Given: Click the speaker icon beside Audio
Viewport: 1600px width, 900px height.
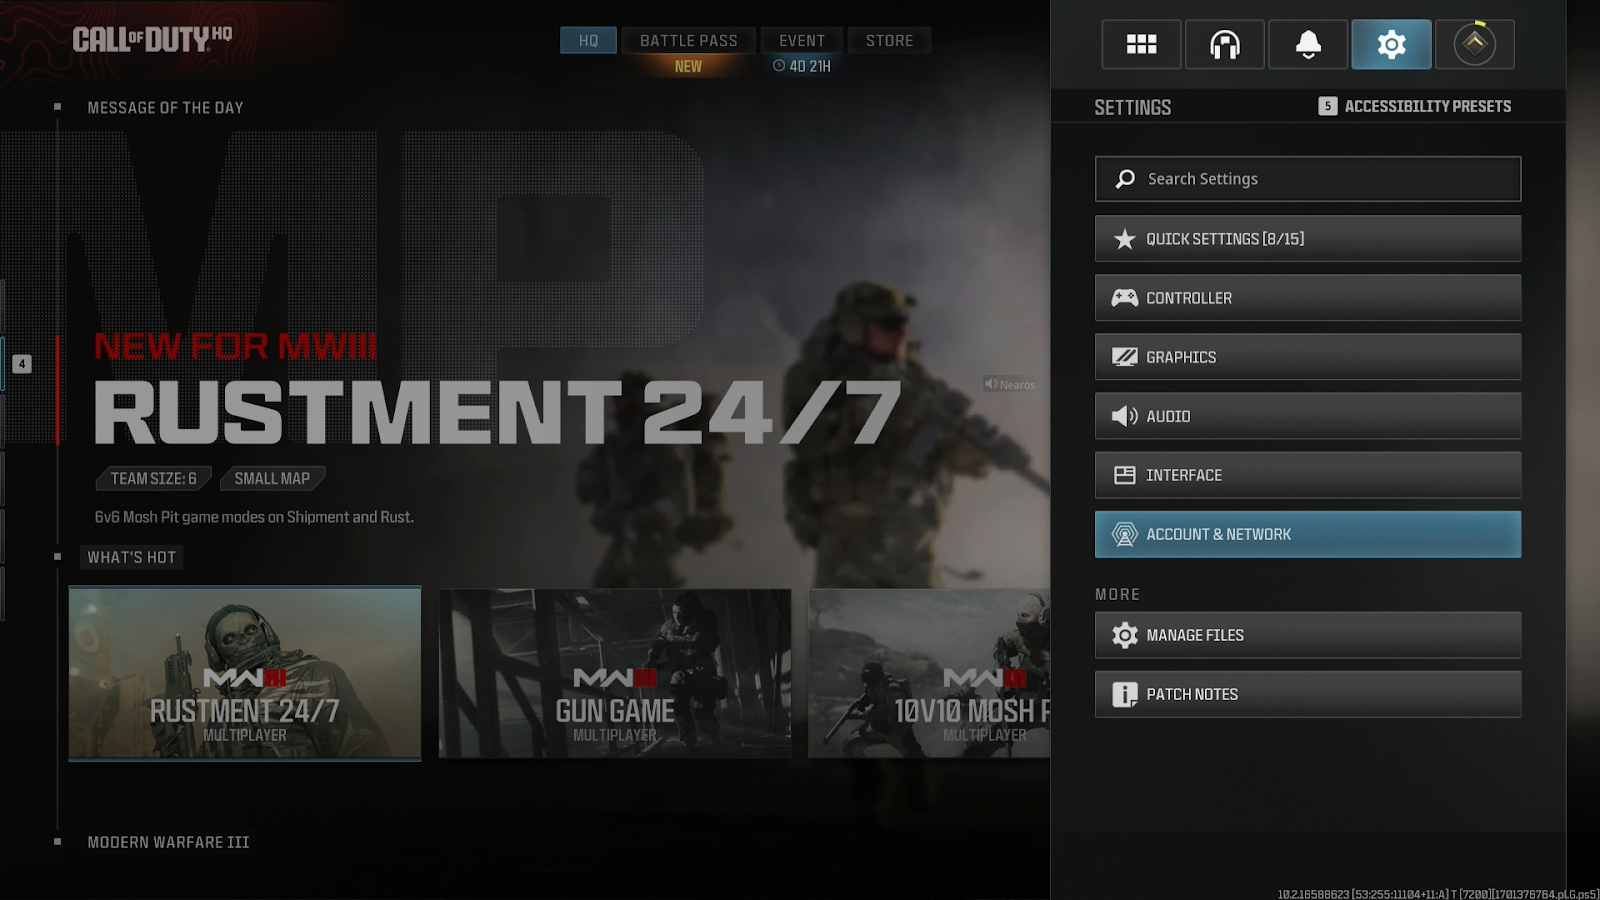Looking at the screenshot, I should tap(1125, 416).
